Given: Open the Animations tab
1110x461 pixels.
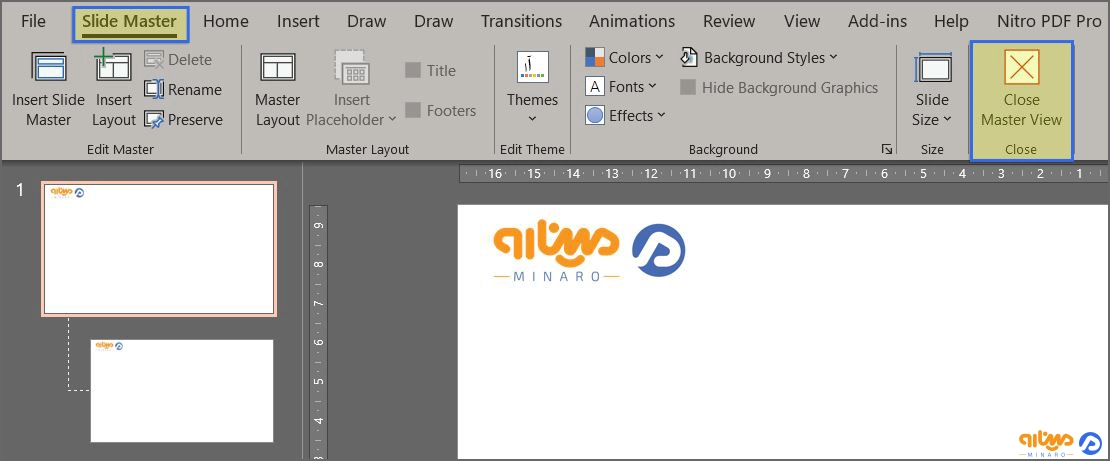Looking at the screenshot, I should pyautogui.click(x=633, y=21).
